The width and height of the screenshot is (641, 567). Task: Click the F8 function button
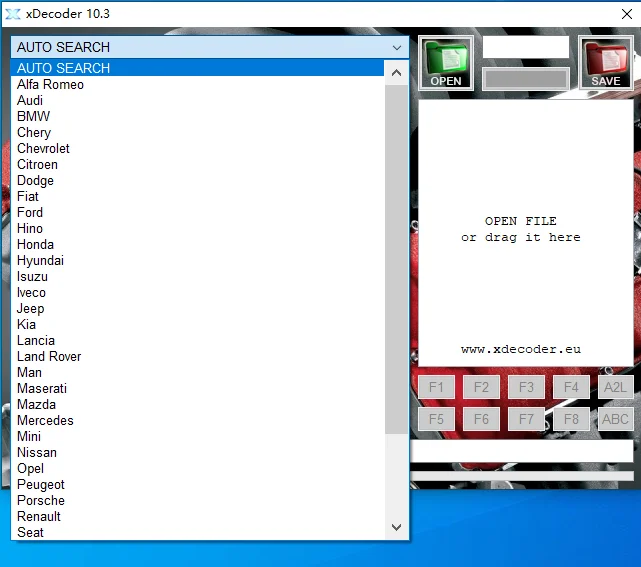pyautogui.click(x=571, y=419)
